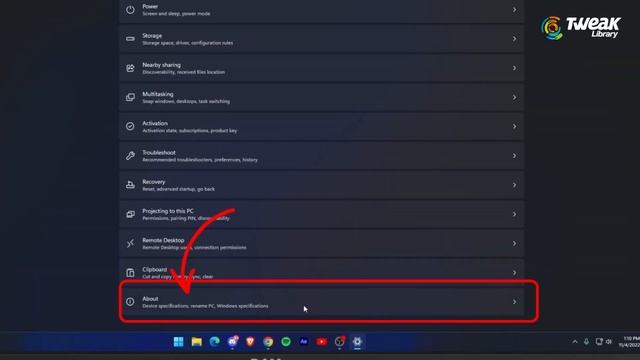Click the Remote Desktop icon
This screenshot has width=640, height=360.
(x=130, y=244)
